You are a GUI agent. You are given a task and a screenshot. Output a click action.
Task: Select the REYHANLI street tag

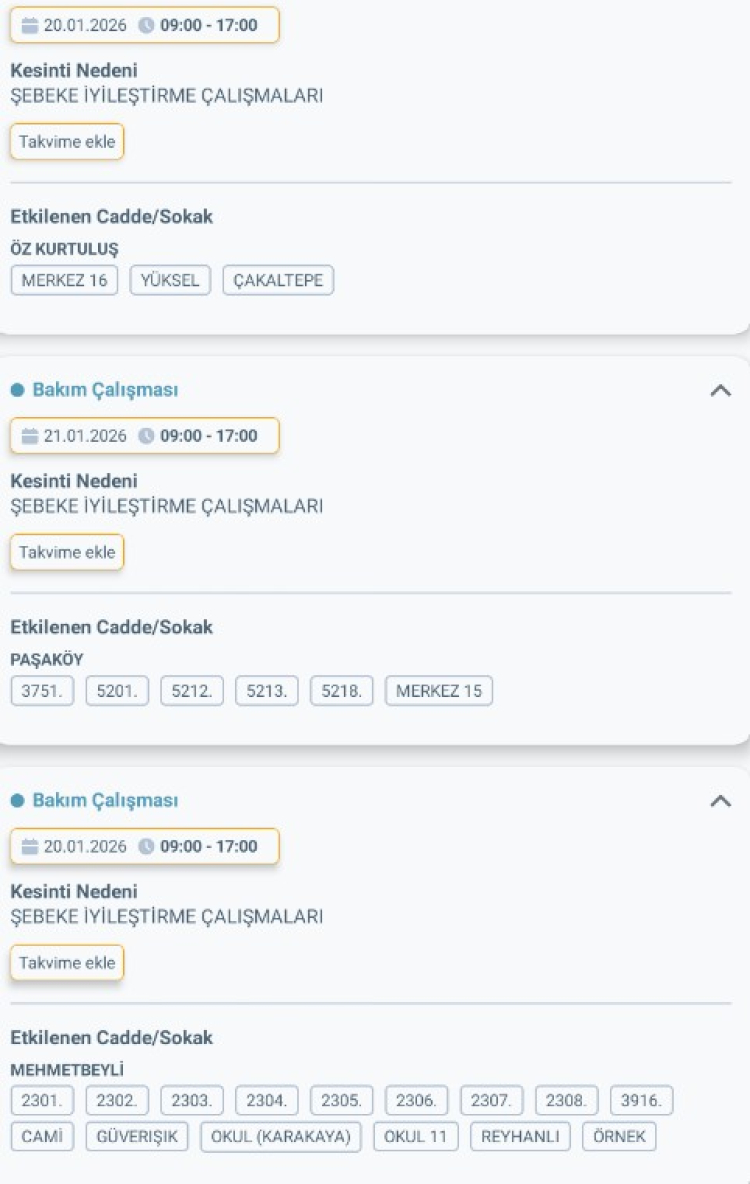tap(519, 1136)
